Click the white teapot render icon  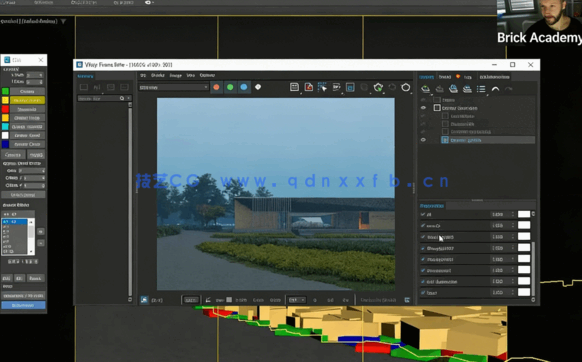pos(406,87)
